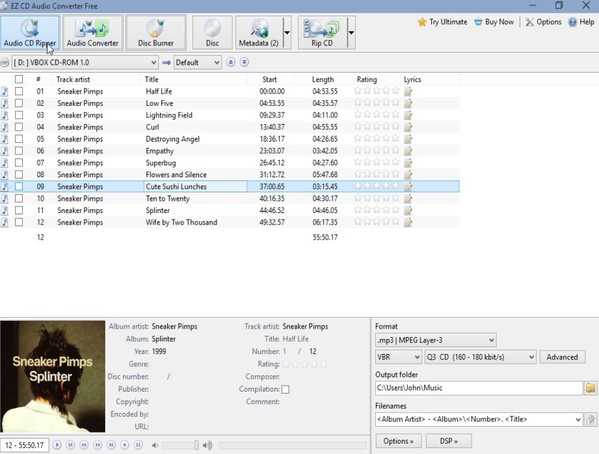Screen dimensions: 599x454
Task: Open the Disc Burner mode
Action: coord(156,33)
